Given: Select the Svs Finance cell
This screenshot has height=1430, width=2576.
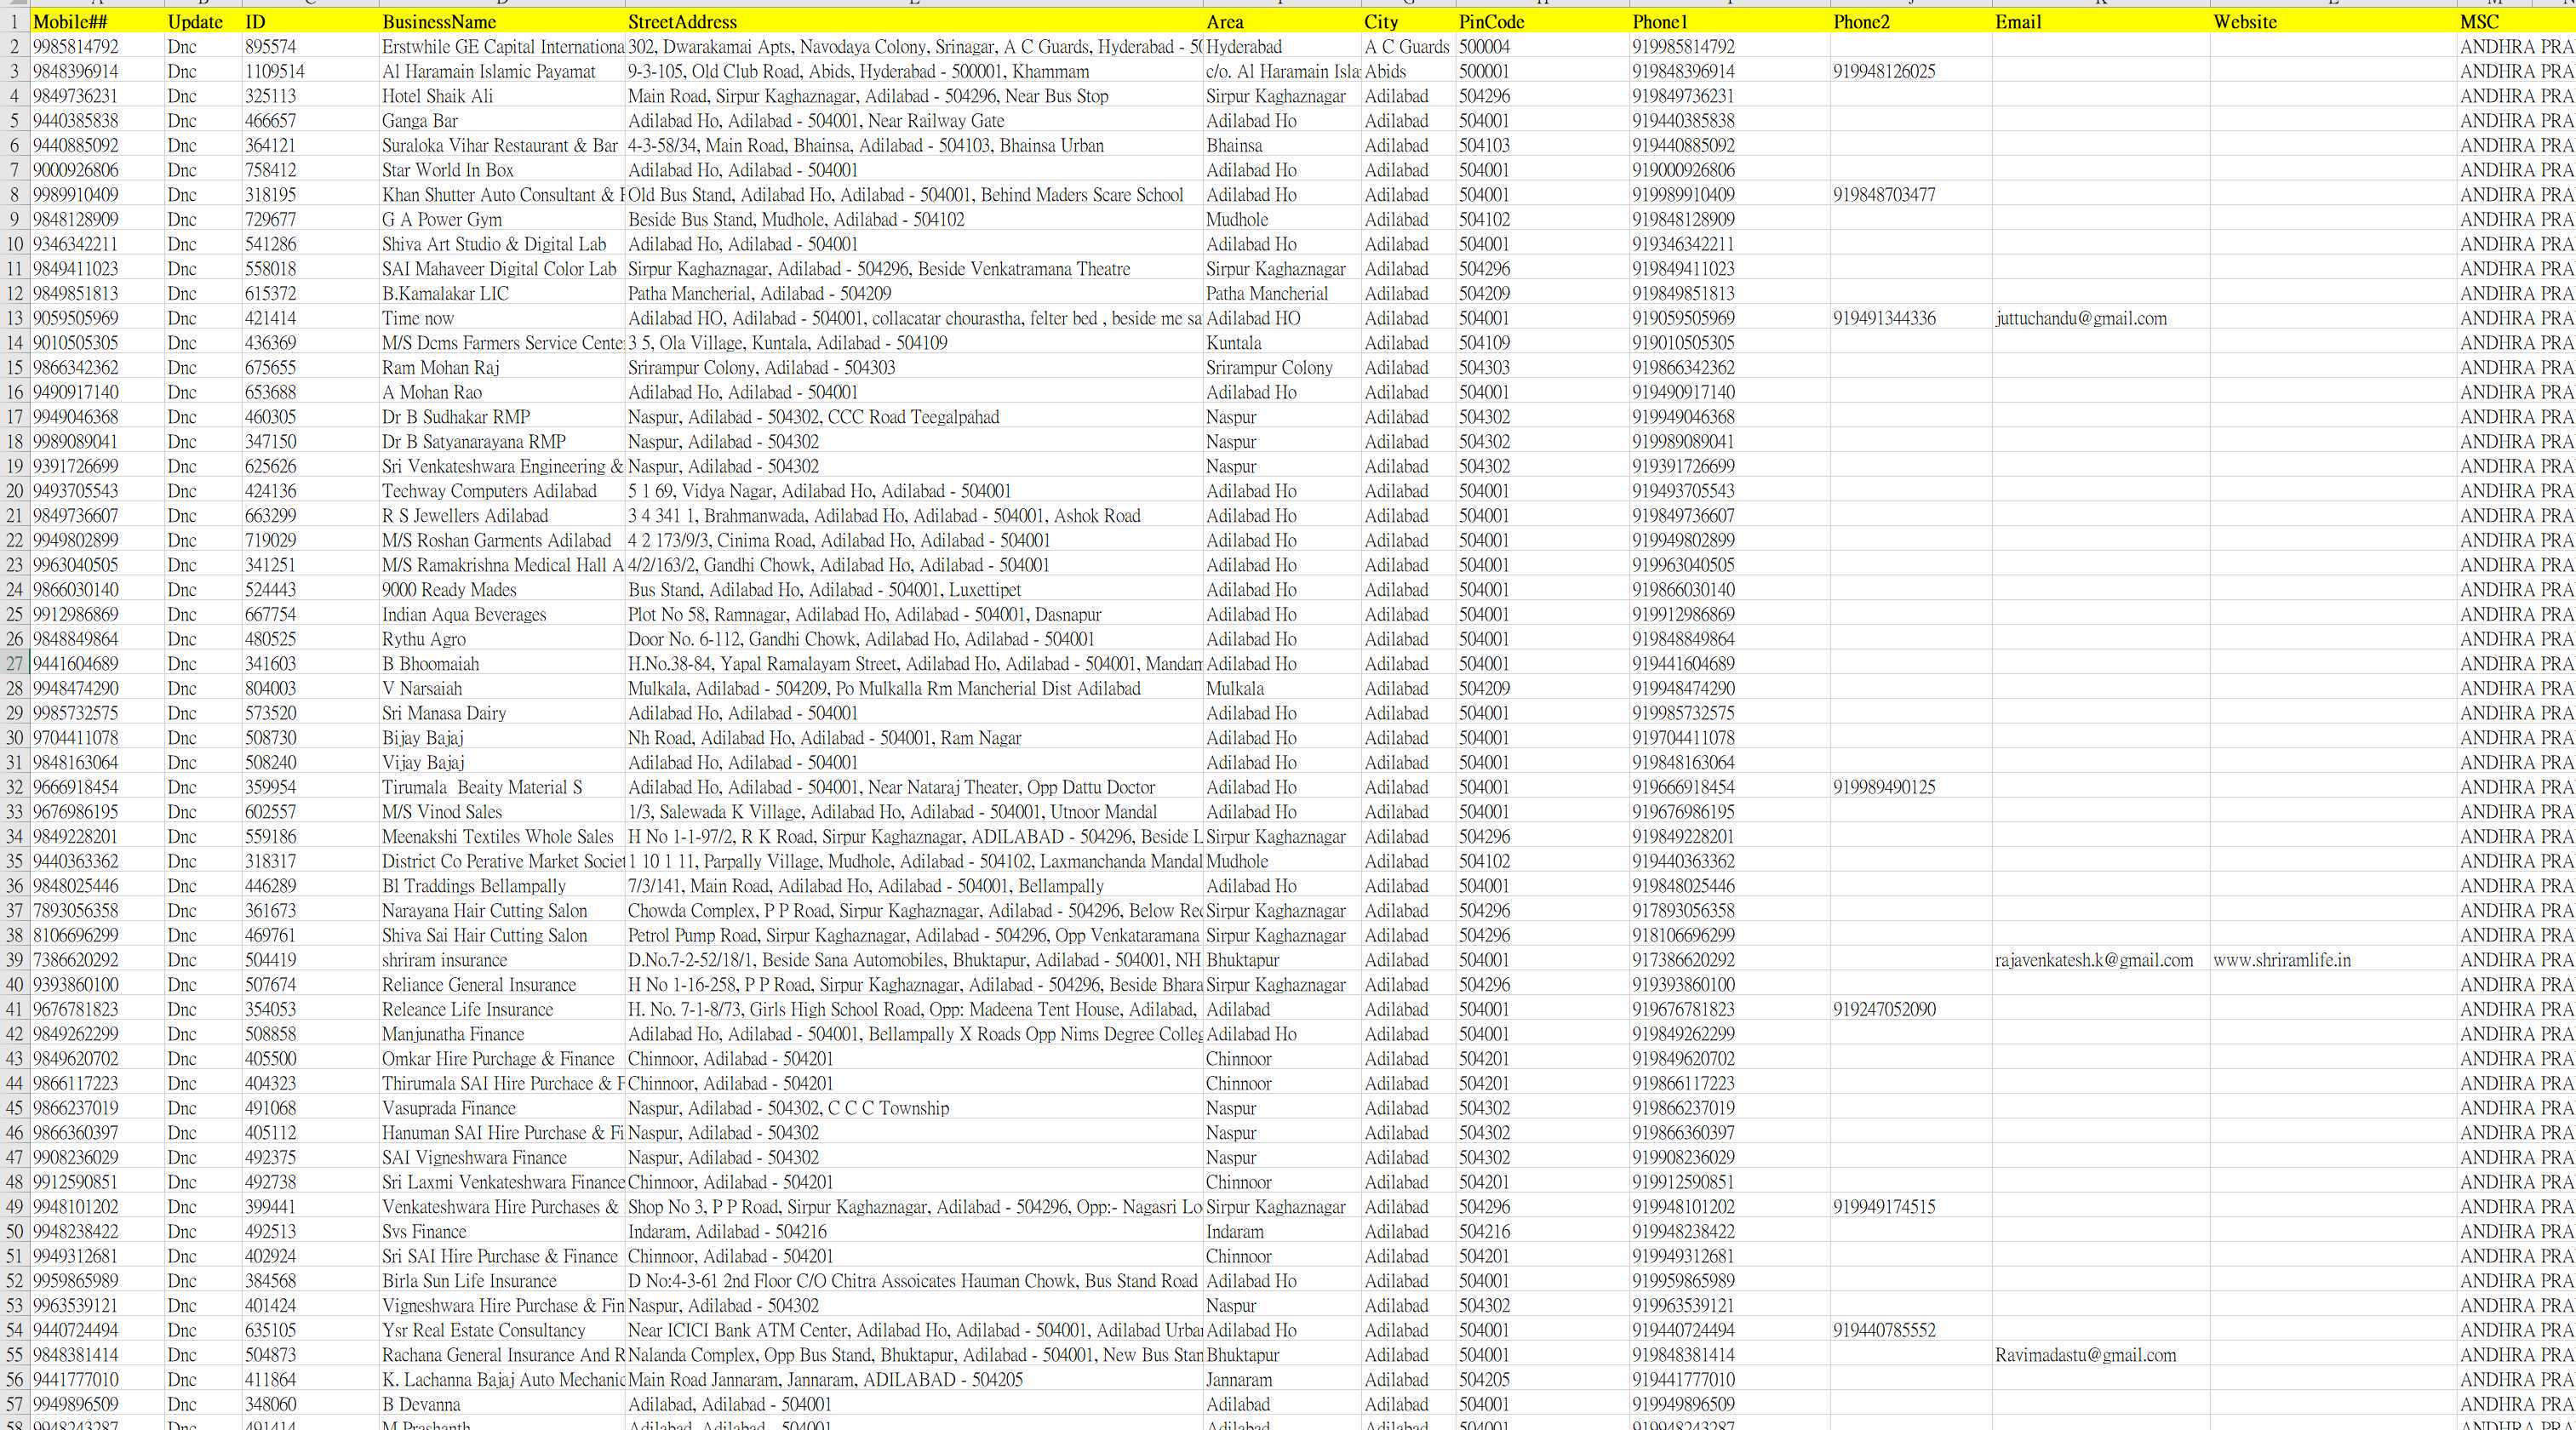Looking at the screenshot, I should 502,1232.
